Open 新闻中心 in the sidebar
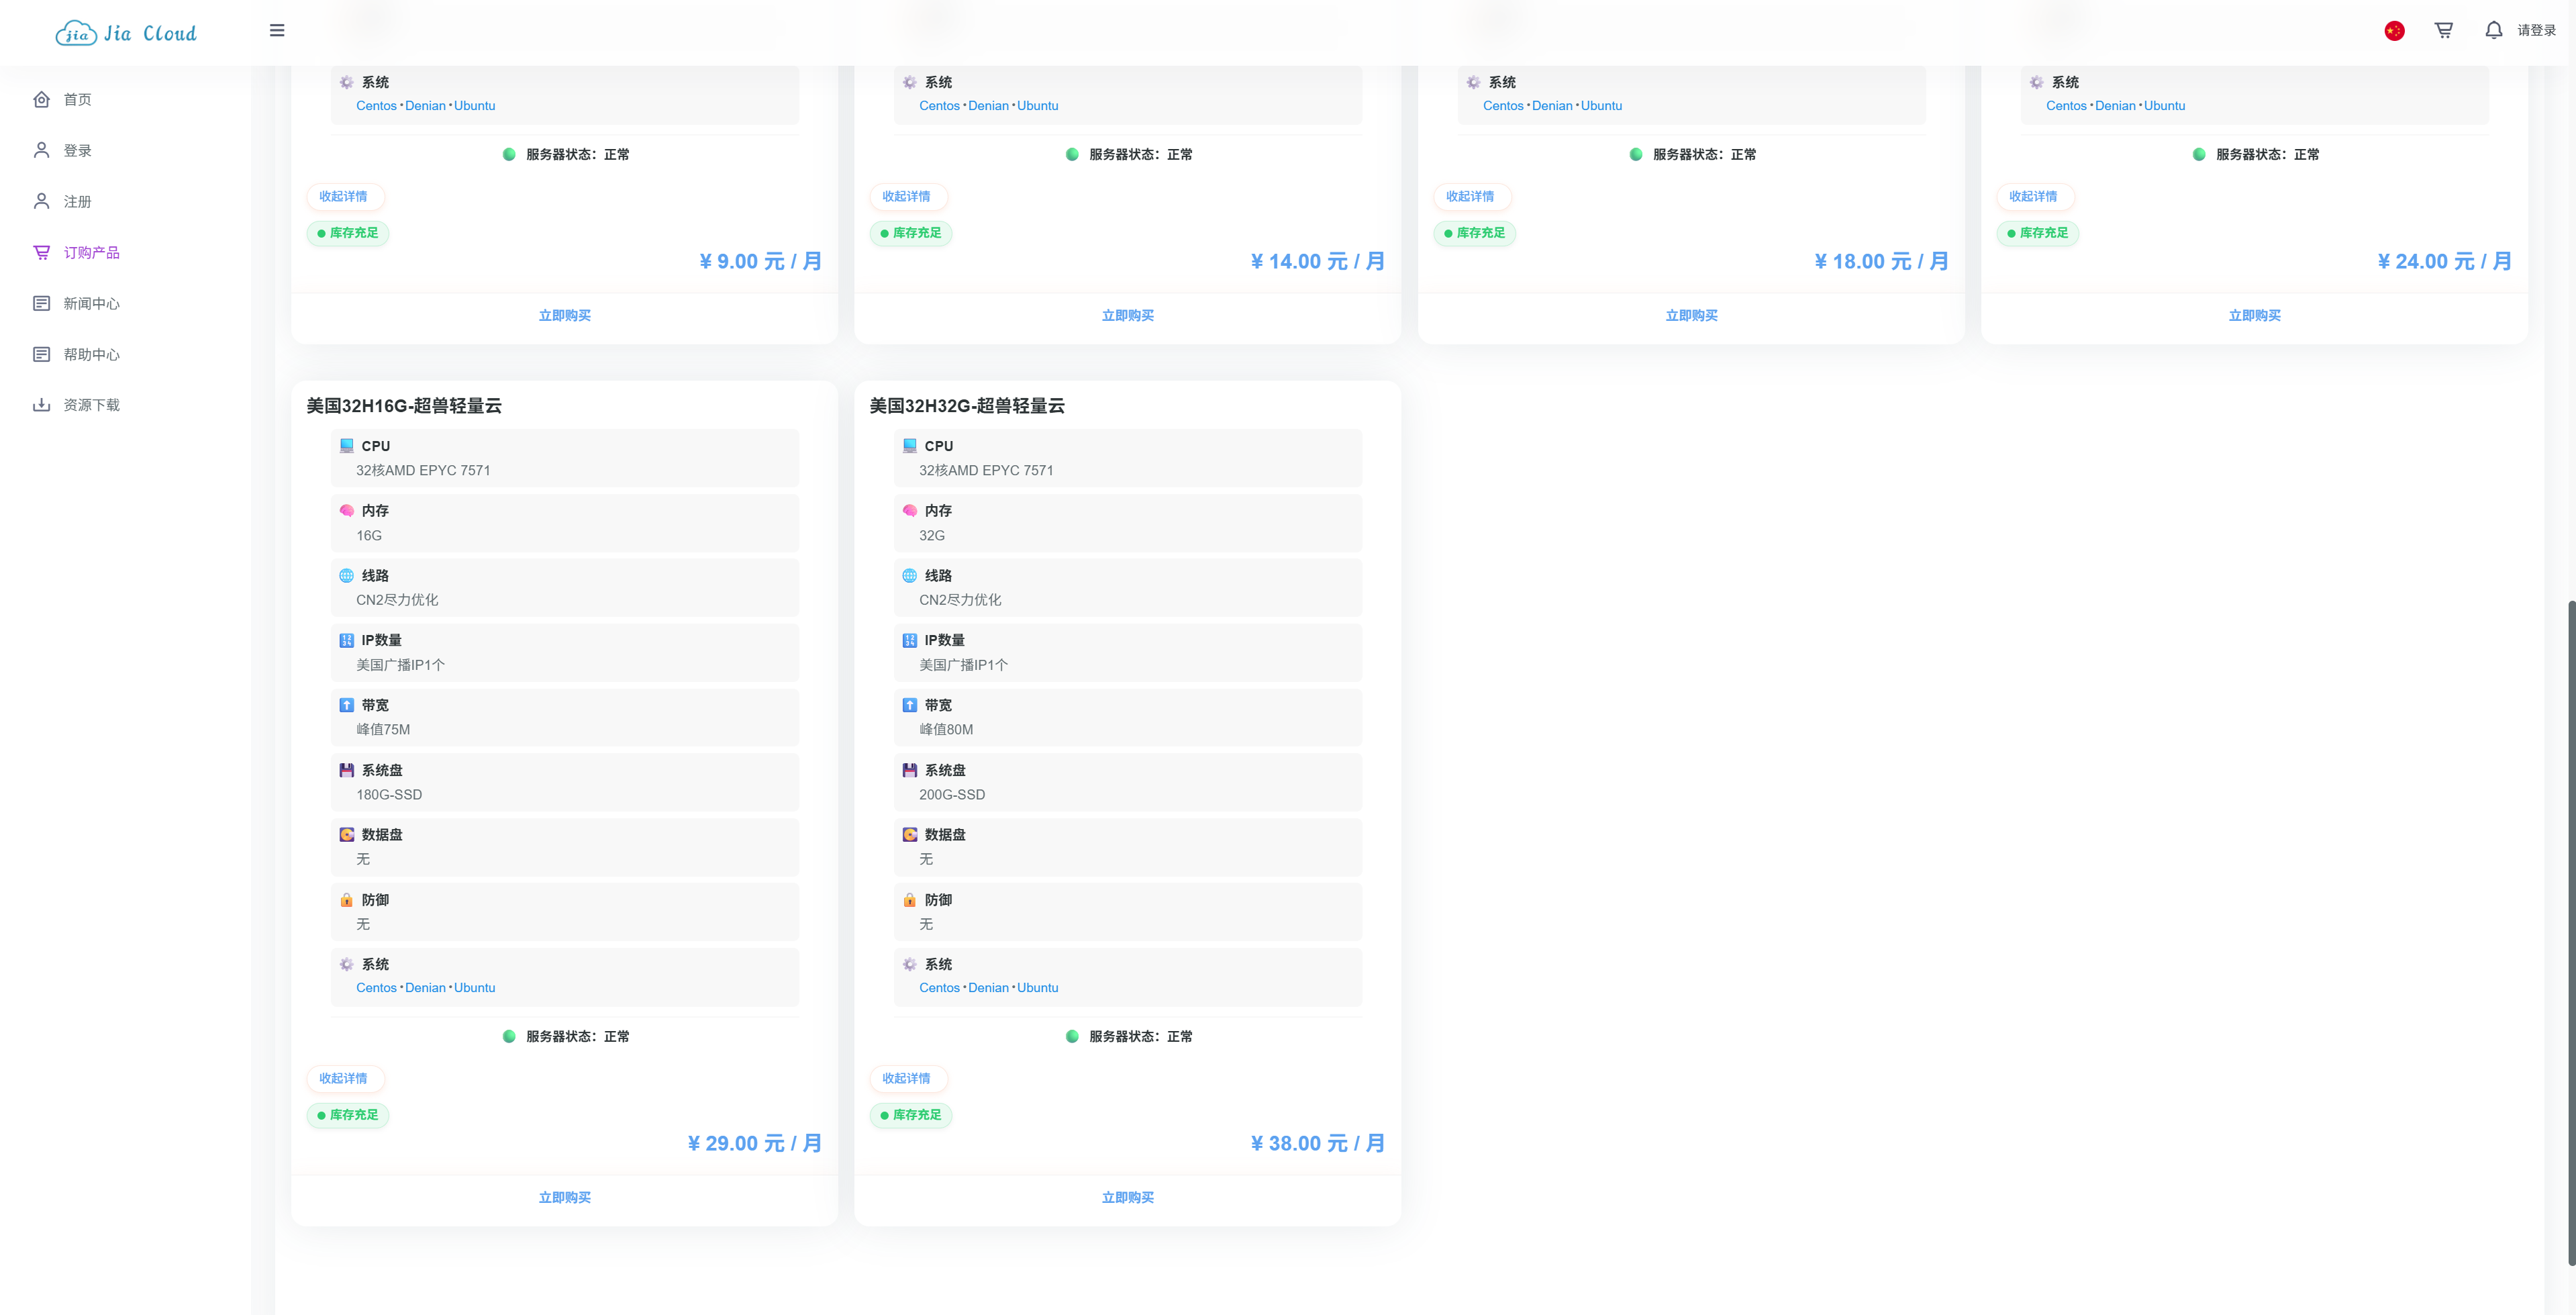 tap(91, 303)
